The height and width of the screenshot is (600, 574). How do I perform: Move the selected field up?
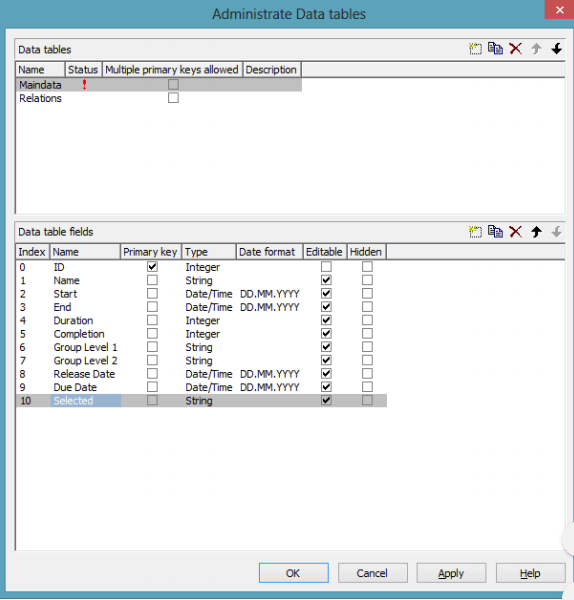[x=536, y=232]
